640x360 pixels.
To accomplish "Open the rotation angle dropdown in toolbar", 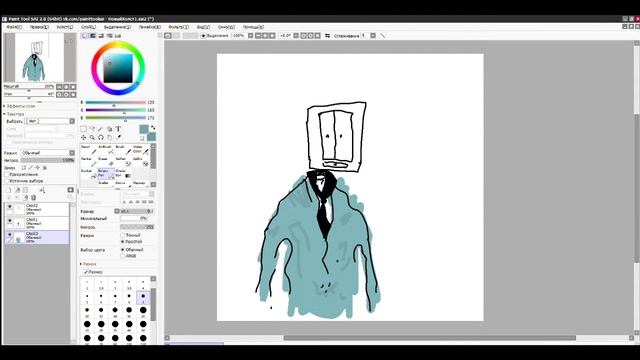I will [x=296, y=36].
